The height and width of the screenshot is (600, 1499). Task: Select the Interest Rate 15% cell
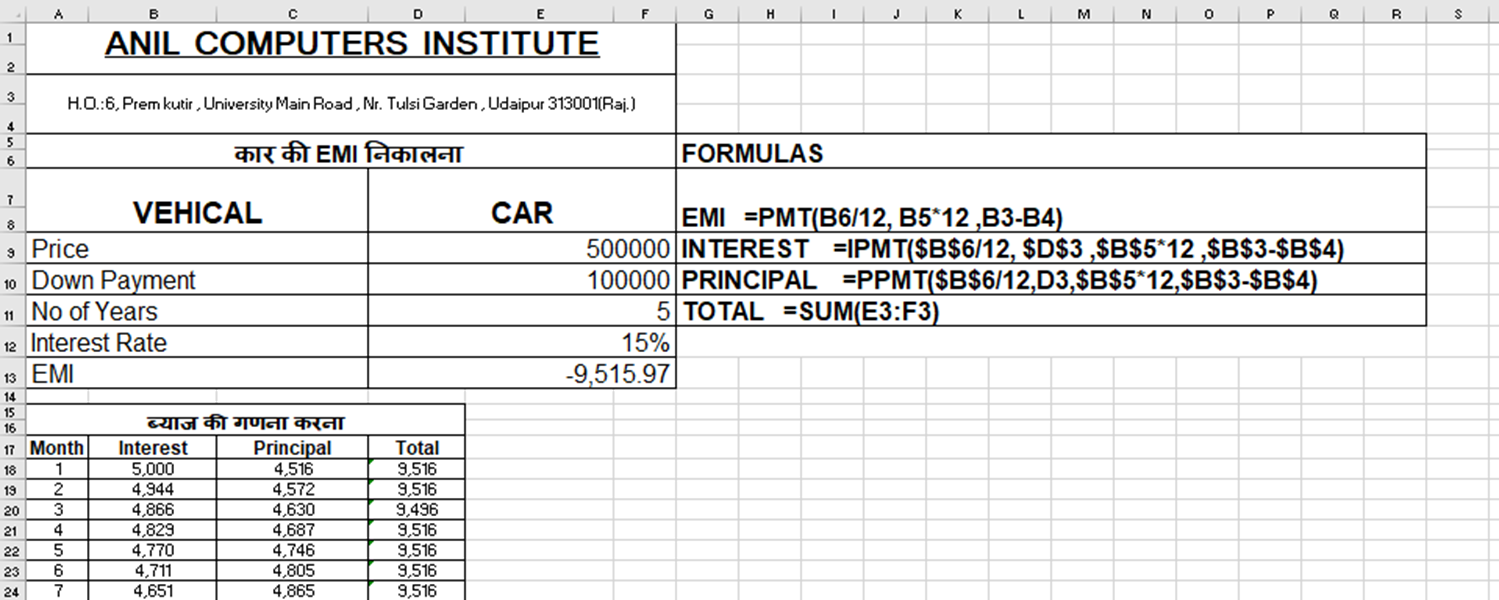click(643, 343)
